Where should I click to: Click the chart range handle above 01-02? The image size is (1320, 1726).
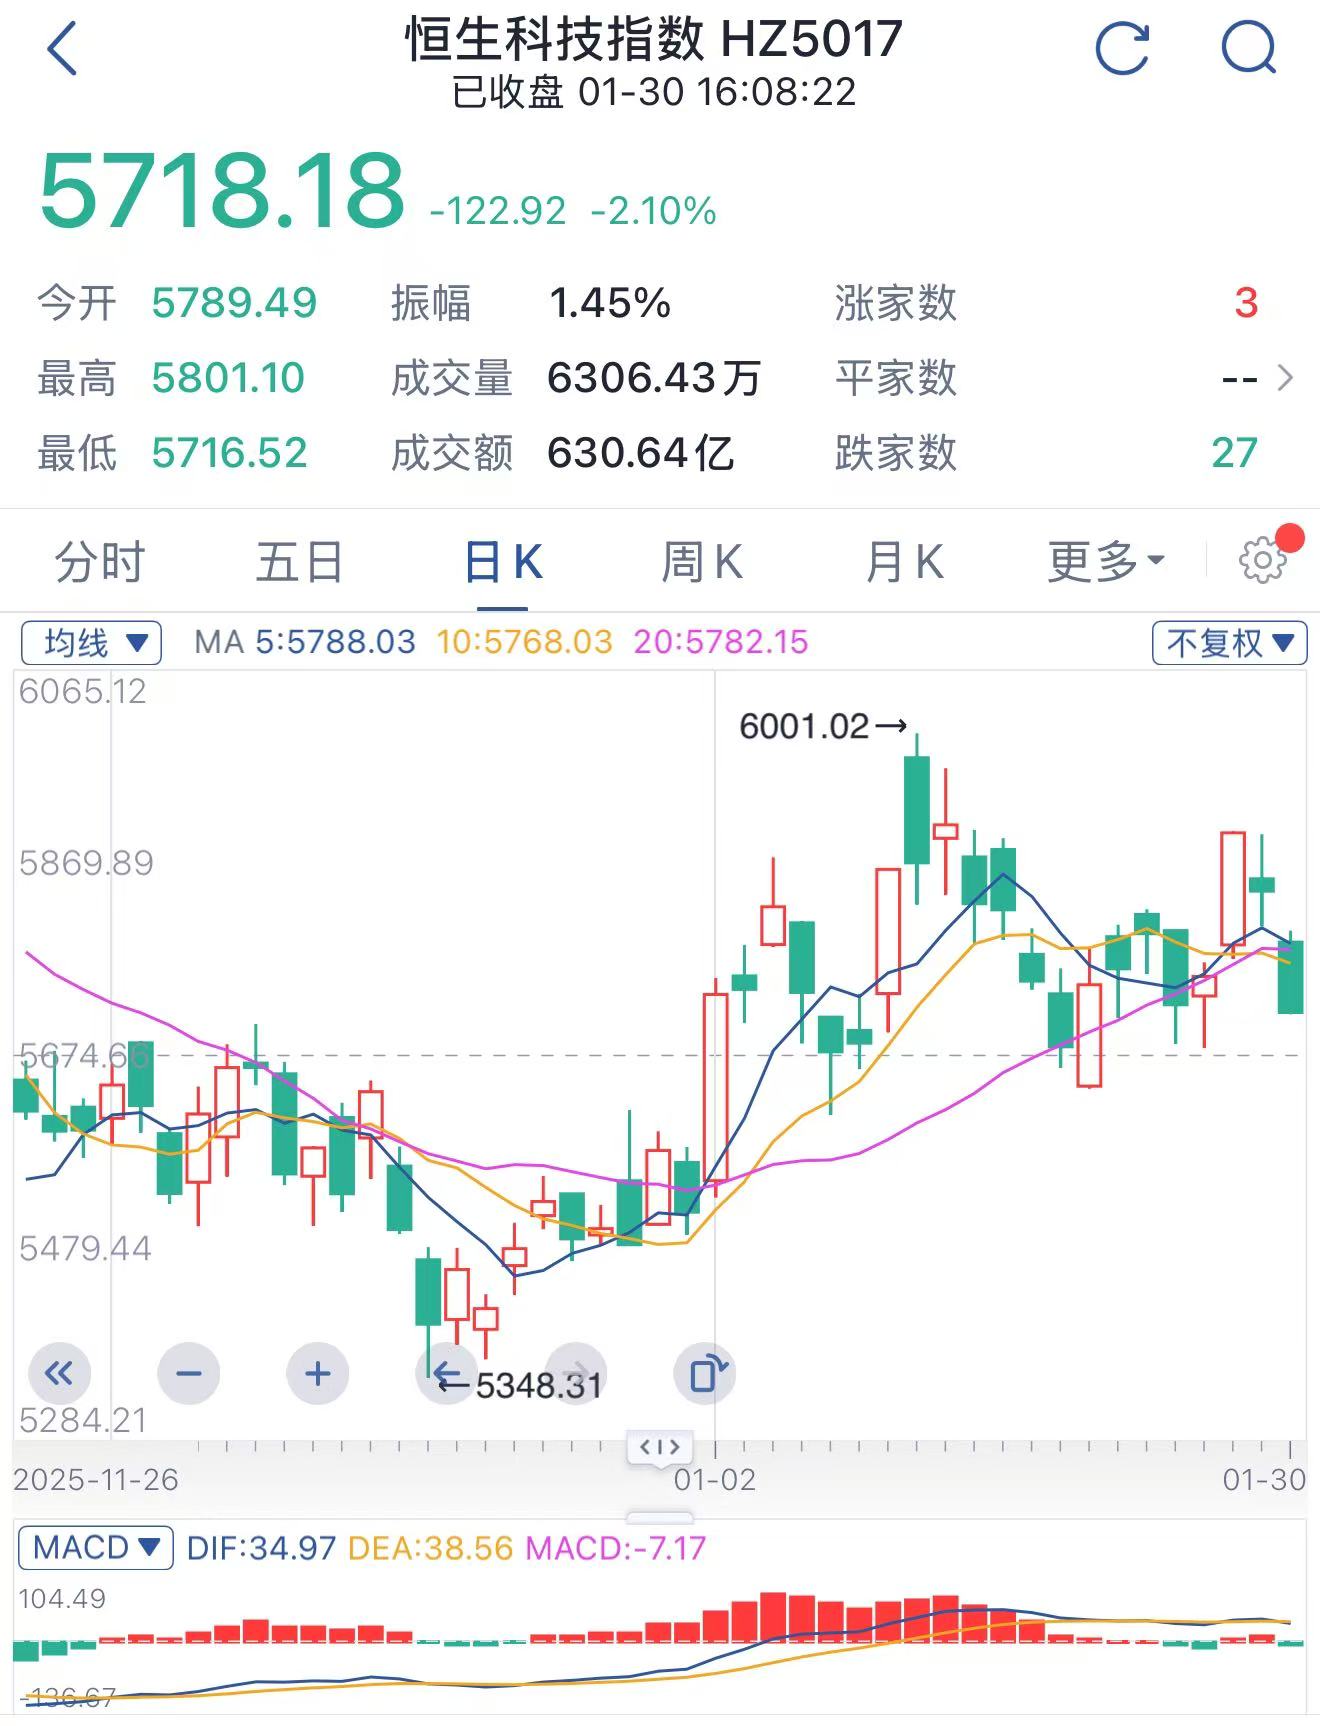(x=660, y=1446)
